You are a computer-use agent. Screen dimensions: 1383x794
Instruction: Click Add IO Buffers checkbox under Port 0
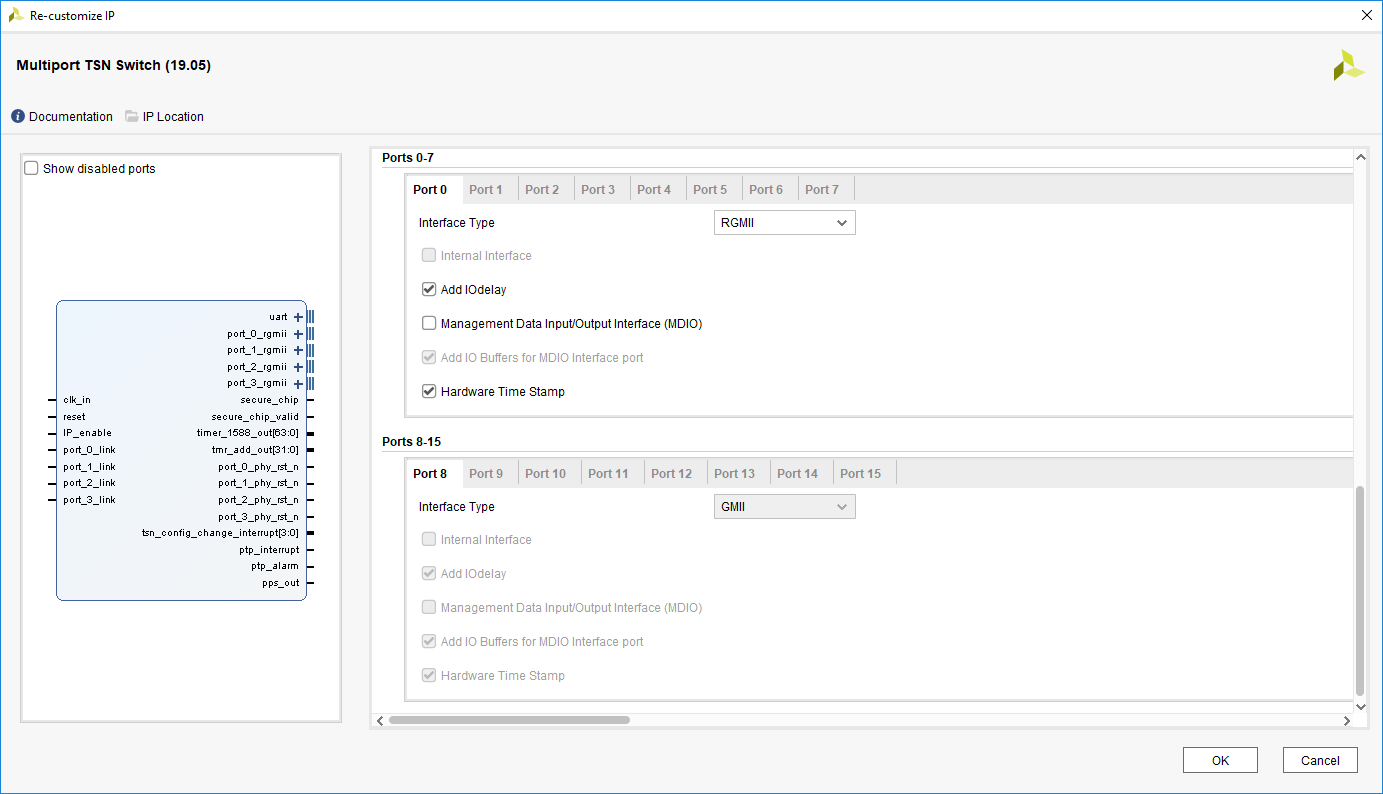point(429,358)
